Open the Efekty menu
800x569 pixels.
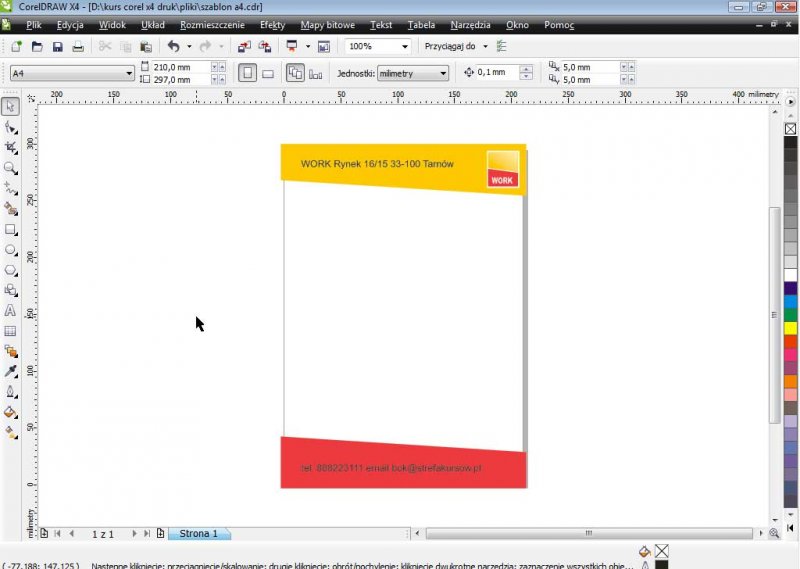[272, 24]
